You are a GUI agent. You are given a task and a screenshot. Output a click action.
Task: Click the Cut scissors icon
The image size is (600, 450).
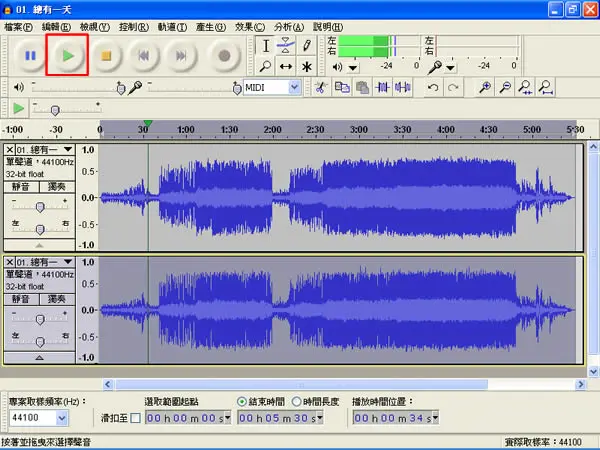click(x=320, y=87)
